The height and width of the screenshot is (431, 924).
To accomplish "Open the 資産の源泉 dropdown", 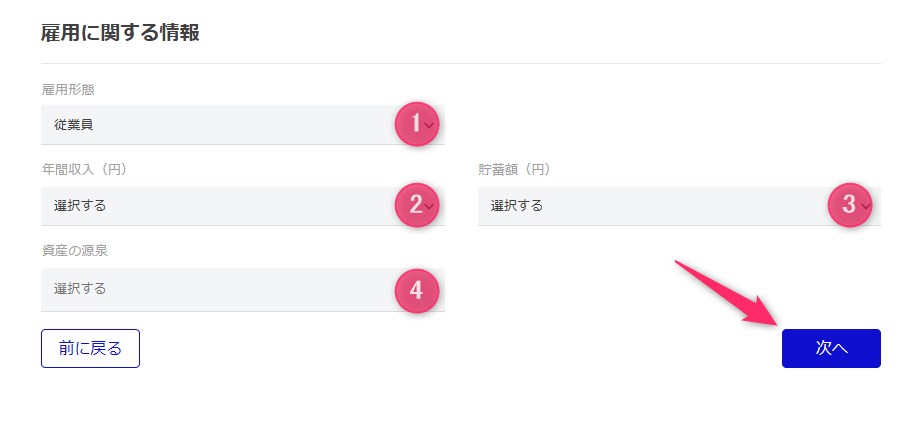I will (220, 289).
